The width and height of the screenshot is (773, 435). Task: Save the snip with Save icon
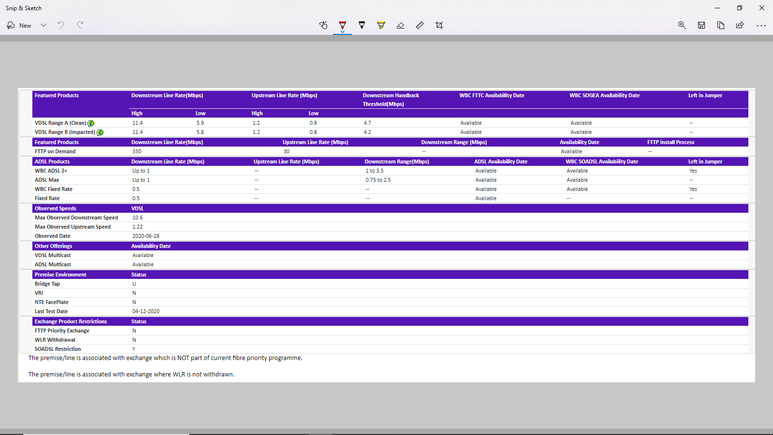[x=702, y=25]
